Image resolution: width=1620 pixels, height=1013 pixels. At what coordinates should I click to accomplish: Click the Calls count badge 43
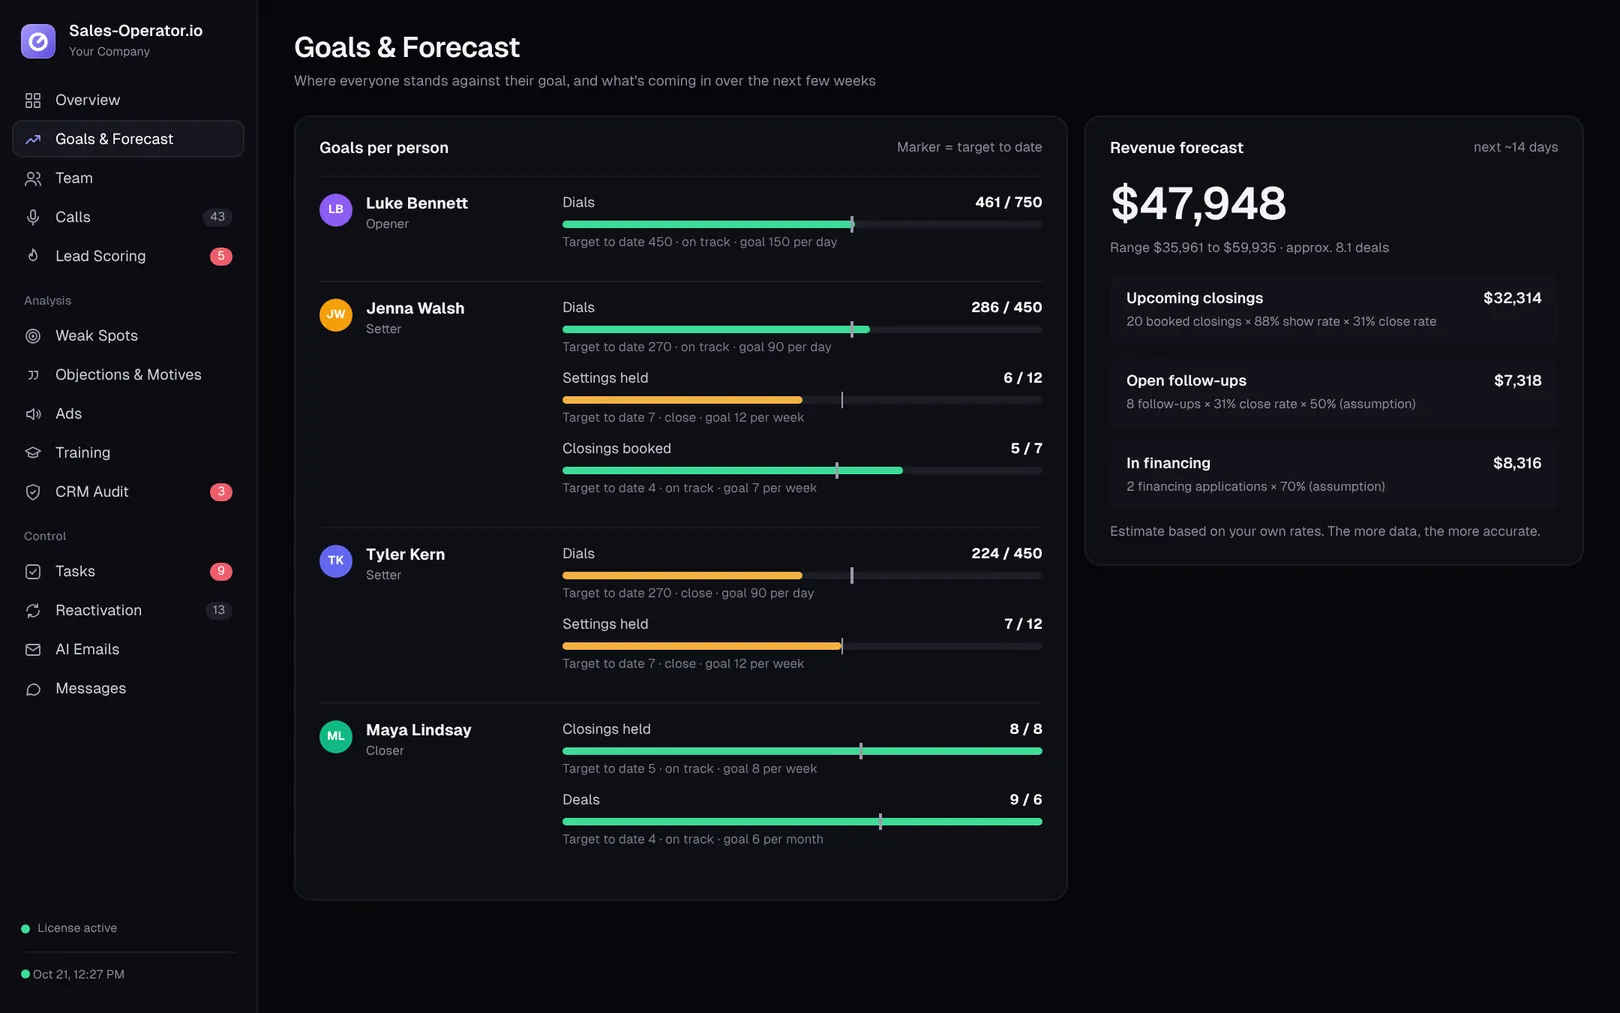pos(218,217)
